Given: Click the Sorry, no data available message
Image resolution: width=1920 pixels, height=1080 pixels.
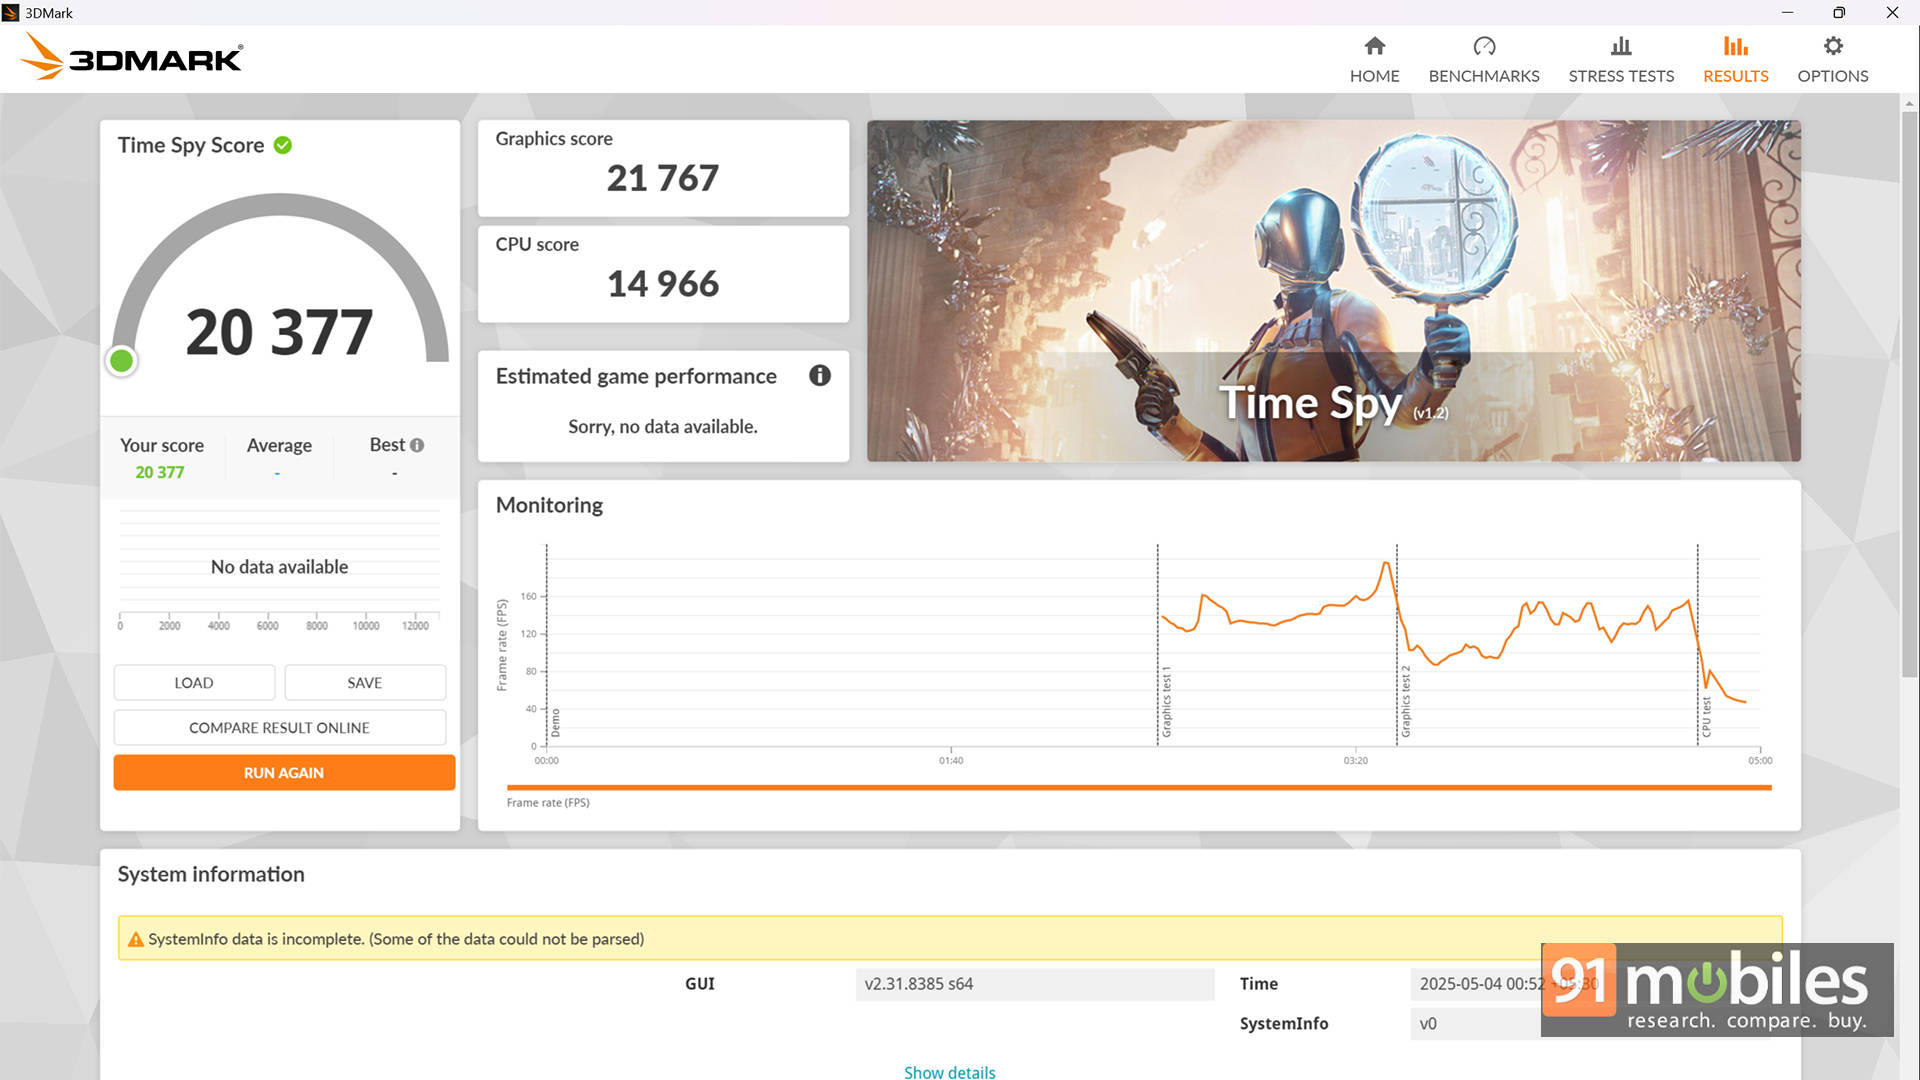Looking at the screenshot, I should point(663,427).
